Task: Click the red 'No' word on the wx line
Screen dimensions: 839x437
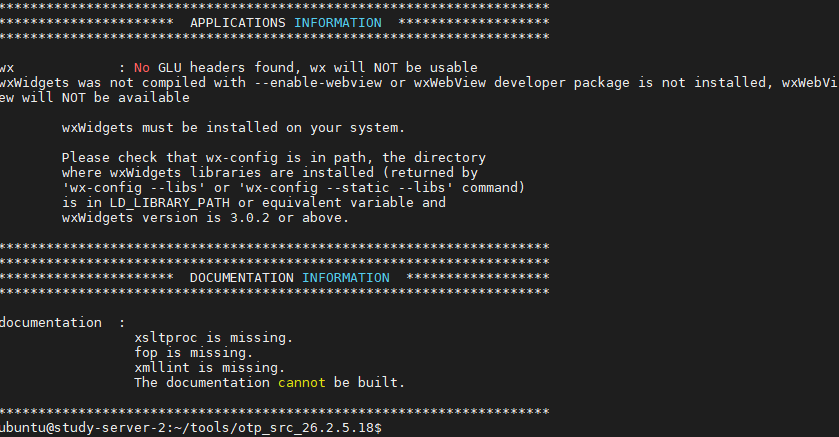Action: point(142,68)
